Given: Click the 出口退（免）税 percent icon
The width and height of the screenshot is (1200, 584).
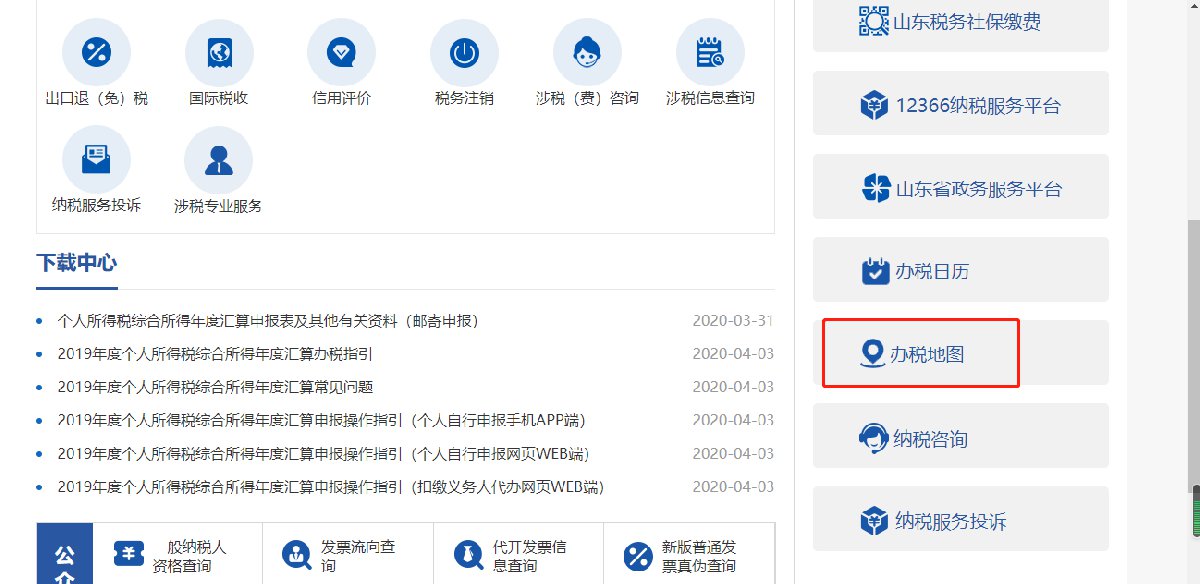Looking at the screenshot, I should pos(97,53).
